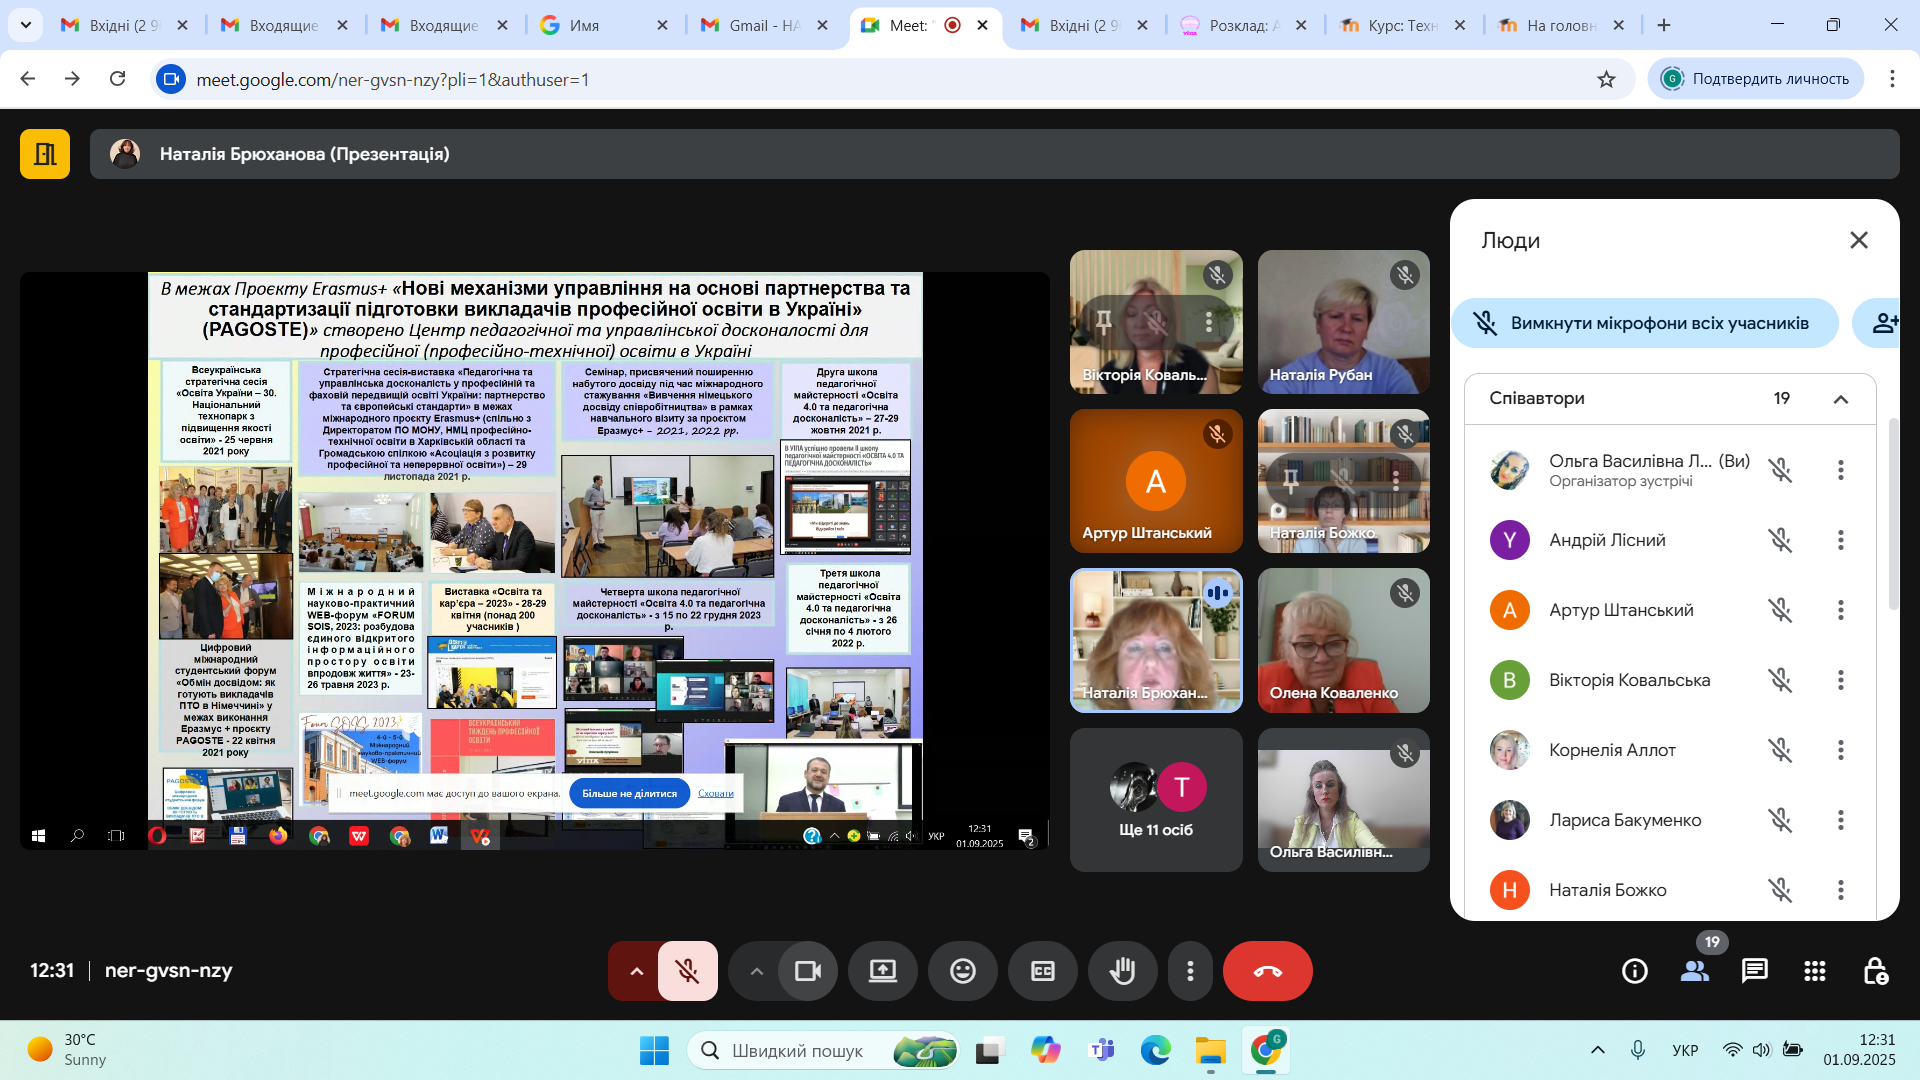Open the activities grid icon
1920x1080 pixels.
[x=1814, y=971]
